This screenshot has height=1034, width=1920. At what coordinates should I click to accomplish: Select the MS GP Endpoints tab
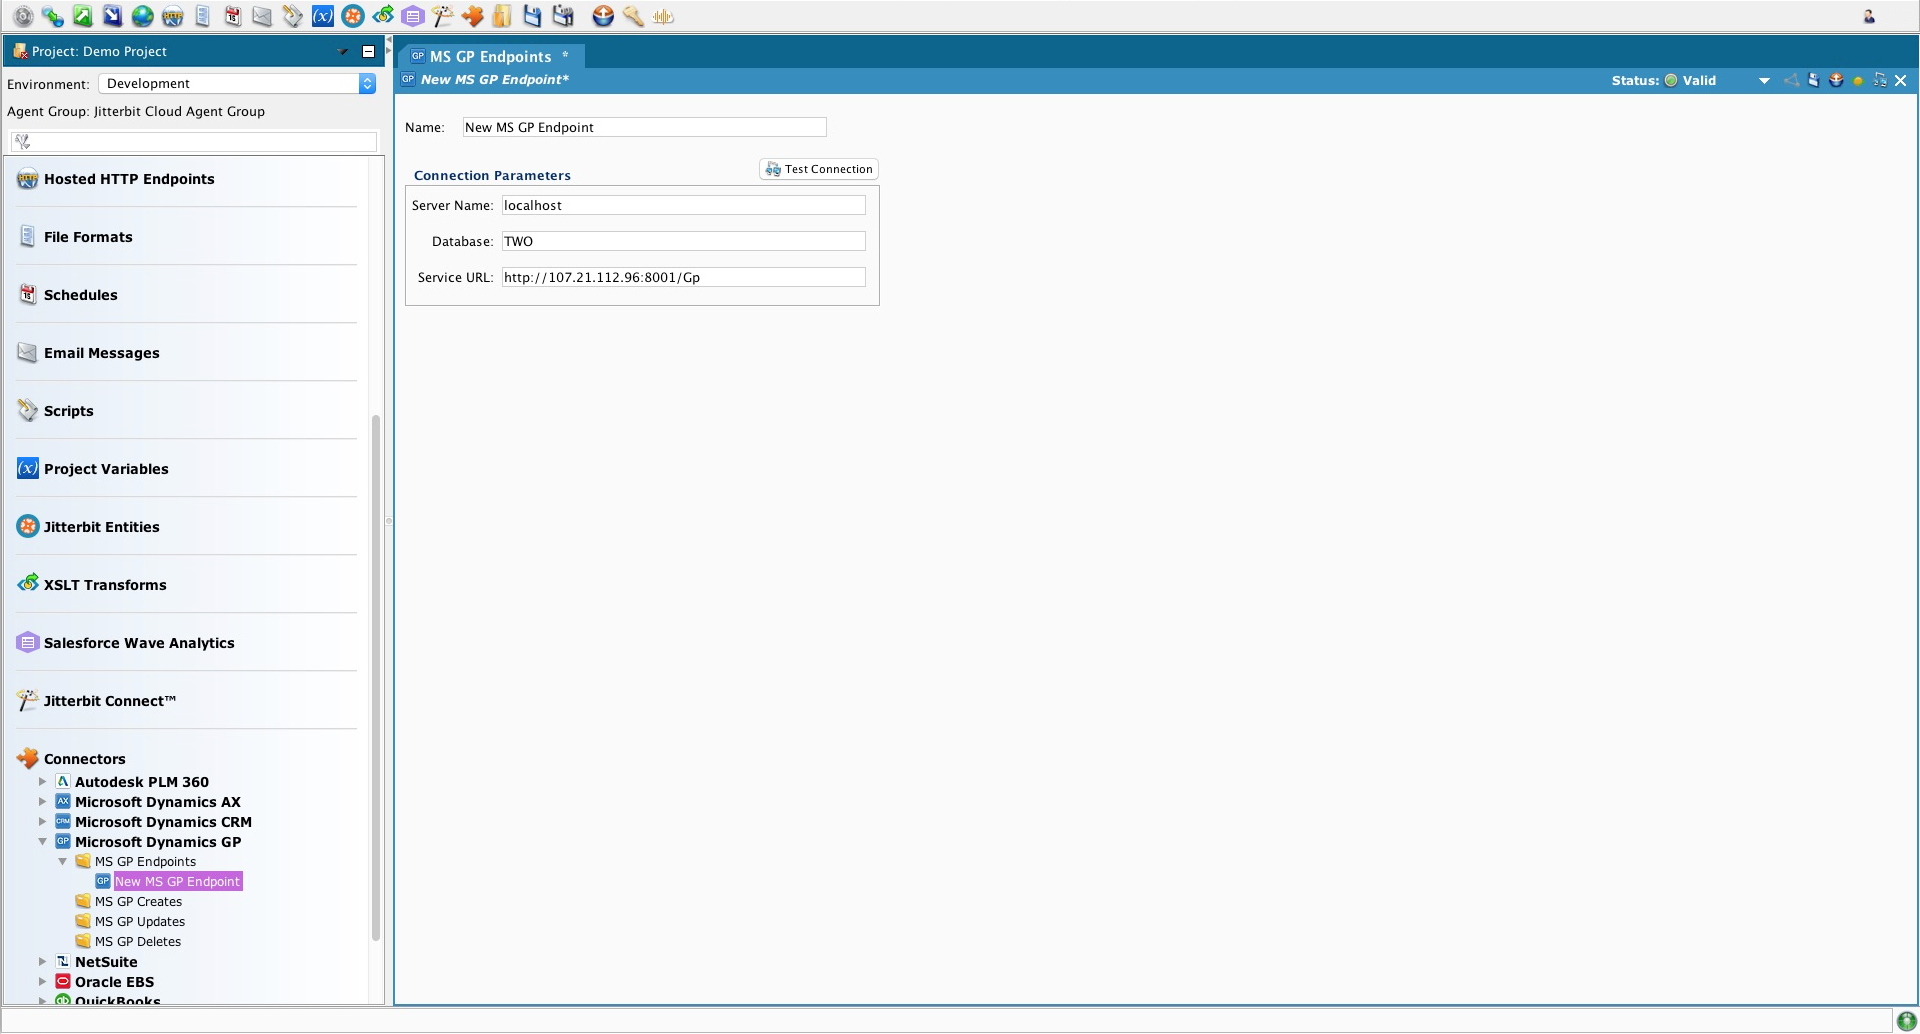click(x=490, y=57)
